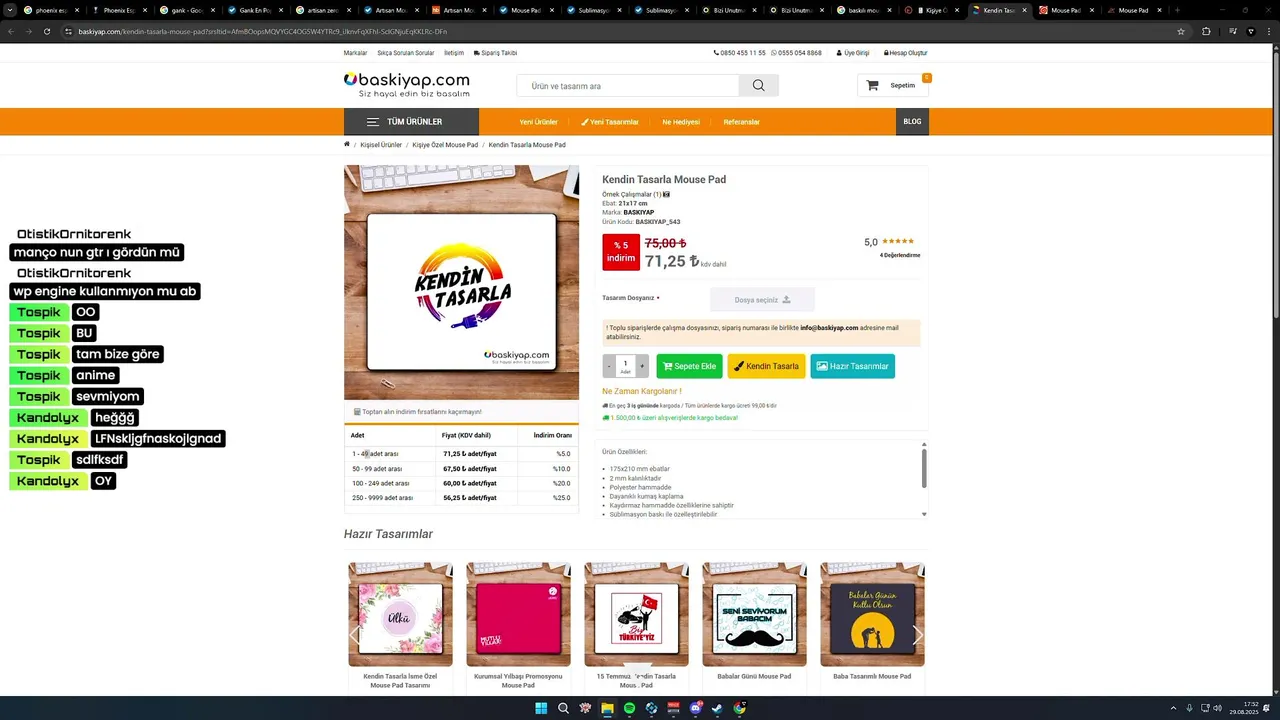Click the info@baskiyap.com email link
The image size is (1280, 720).
coord(829,327)
